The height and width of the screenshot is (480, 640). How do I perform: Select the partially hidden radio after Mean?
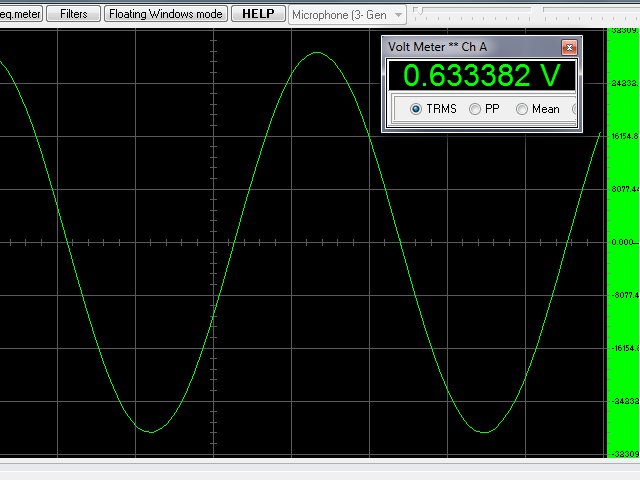(x=575, y=109)
